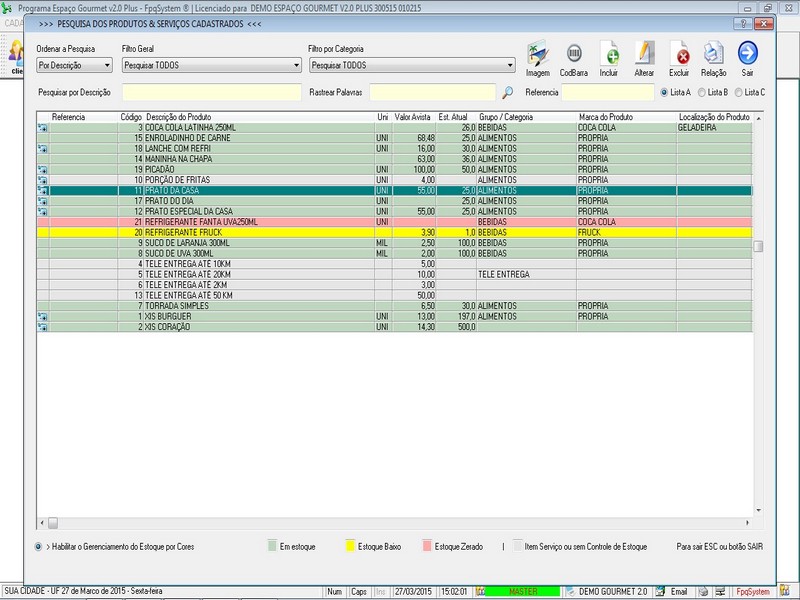The width and height of the screenshot is (800, 600).
Task: Click the image icon on PRATO DO DIA row
Action: coord(43,201)
